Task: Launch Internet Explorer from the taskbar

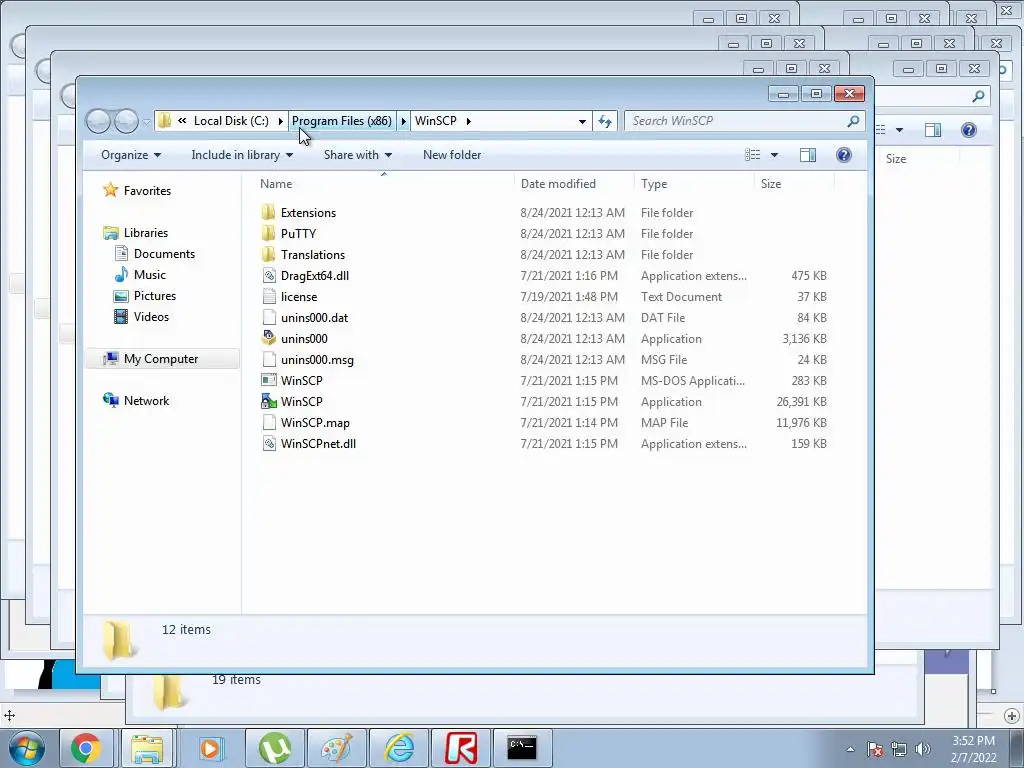Action: tap(399, 748)
